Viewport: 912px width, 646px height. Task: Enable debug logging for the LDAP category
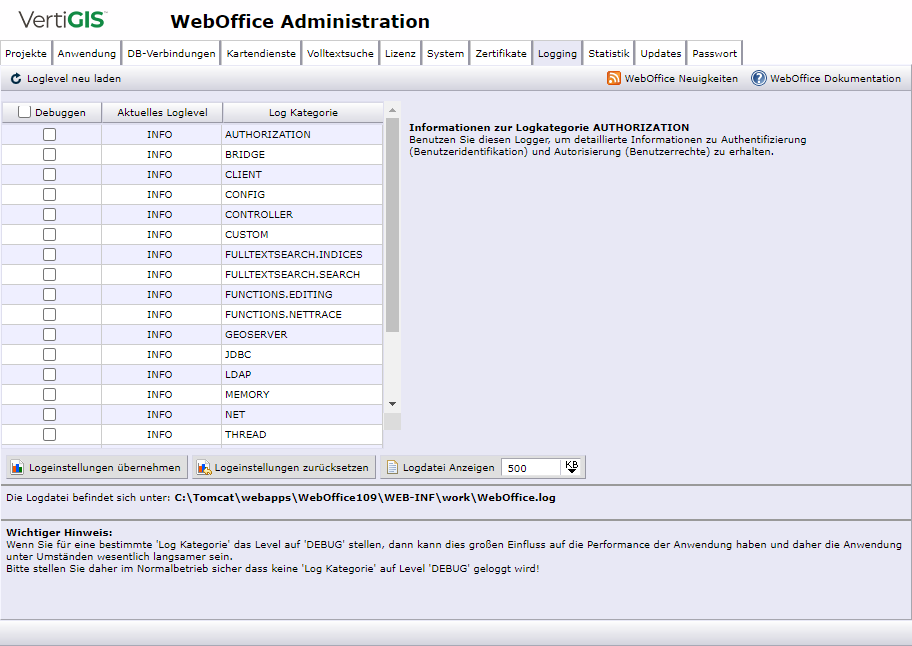pos(48,374)
